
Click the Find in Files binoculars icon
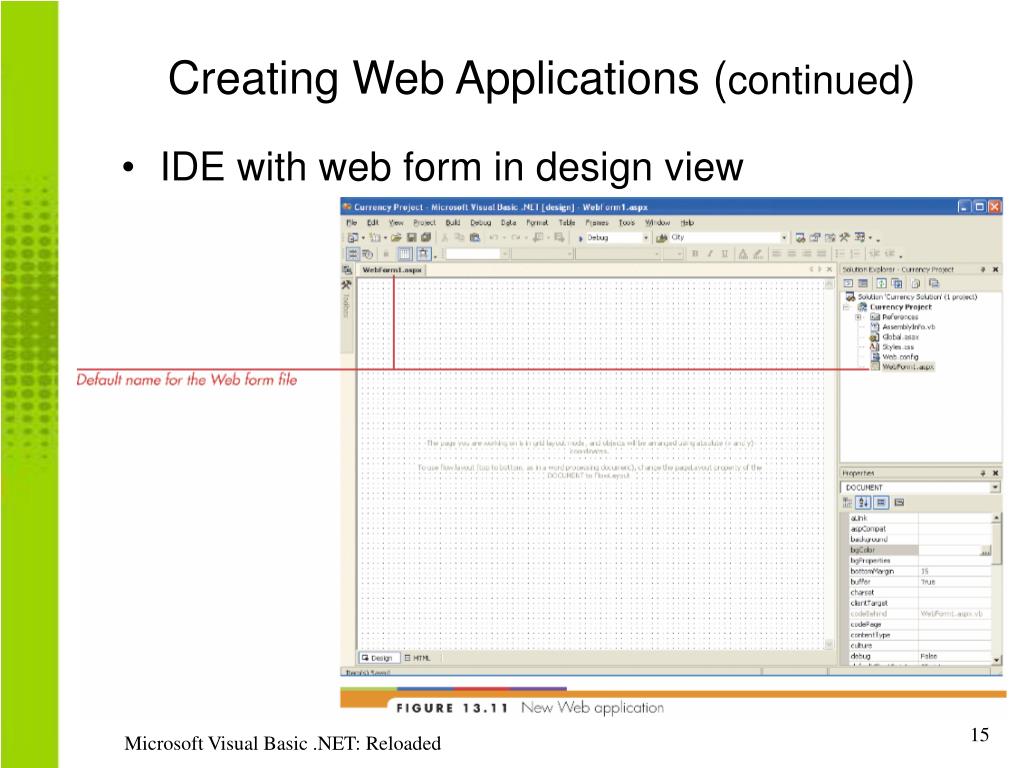click(x=662, y=238)
